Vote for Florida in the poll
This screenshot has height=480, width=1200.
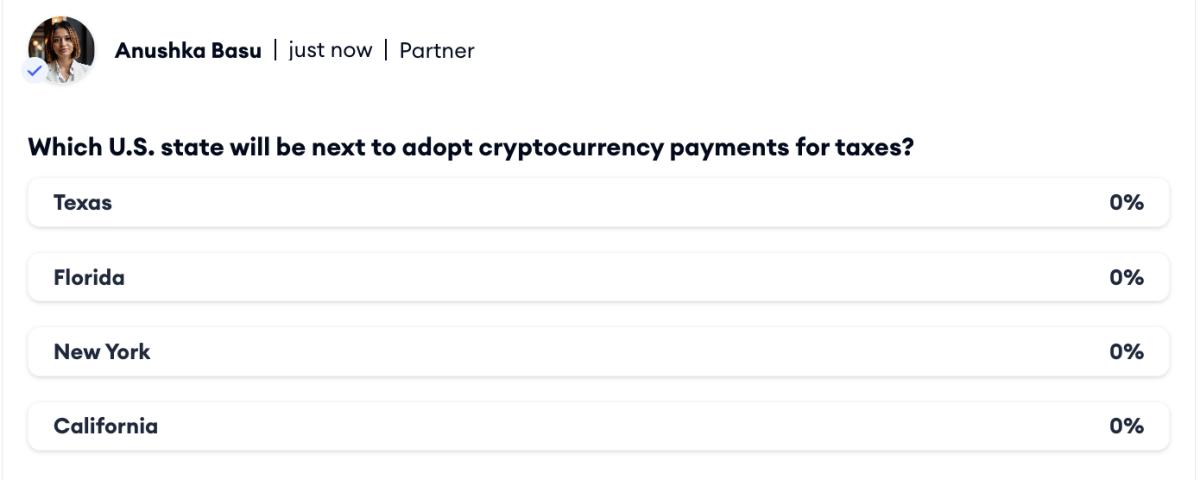(598, 277)
